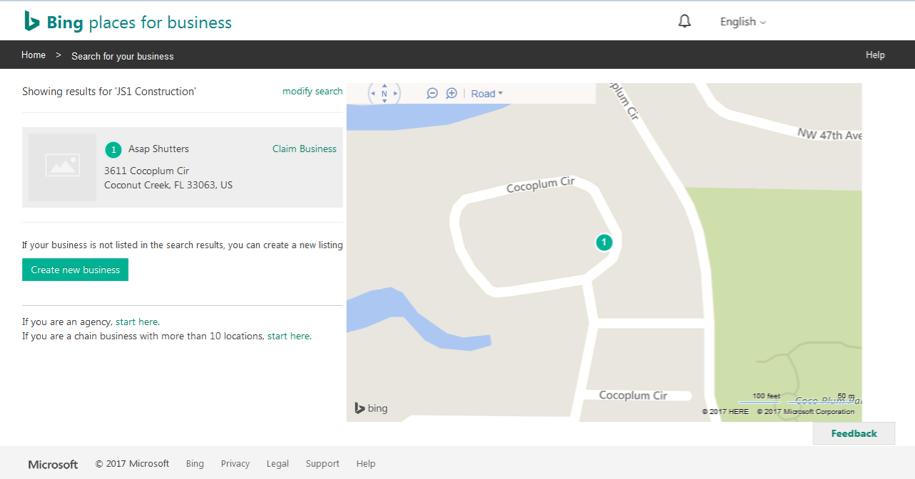Click the bing logo on the map

pos(371,408)
